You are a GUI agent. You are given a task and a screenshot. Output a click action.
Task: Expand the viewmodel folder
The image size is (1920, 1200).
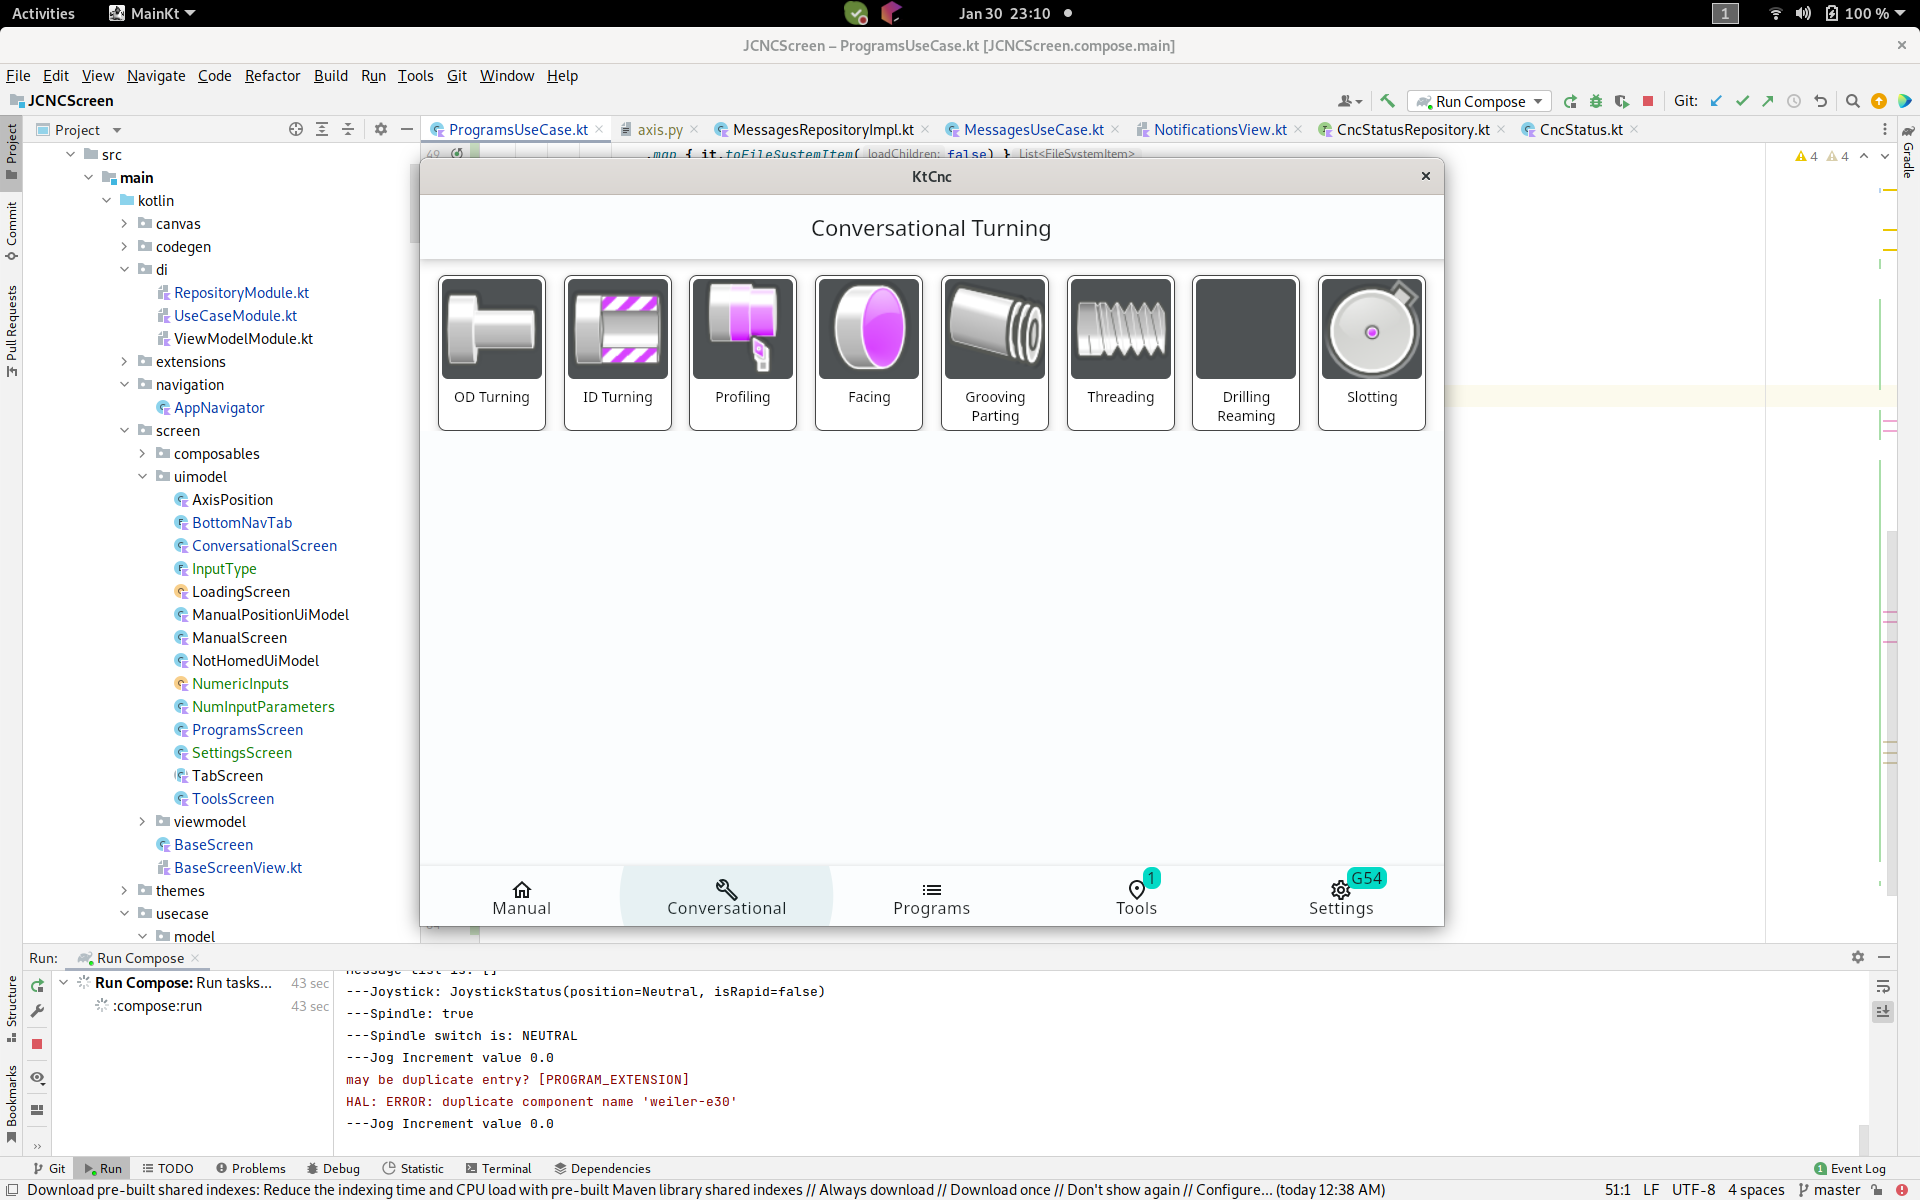click(x=143, y=822)
